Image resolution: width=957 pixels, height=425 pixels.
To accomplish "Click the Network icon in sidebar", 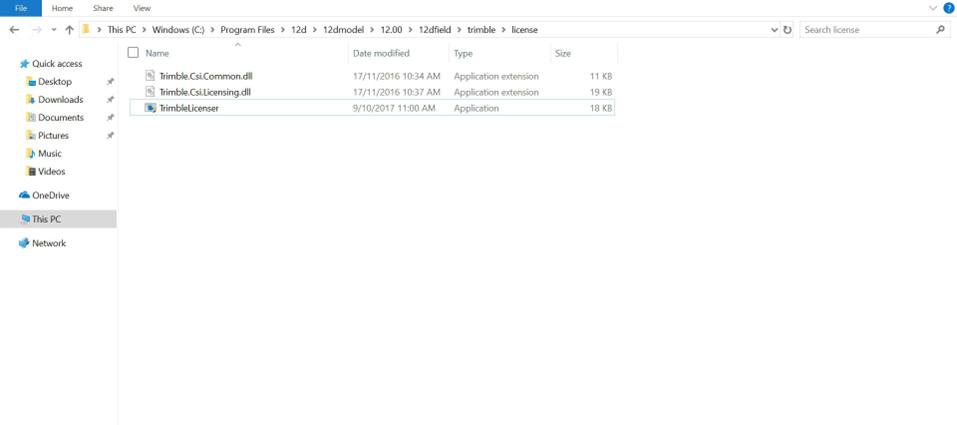I will click(24, 243).
